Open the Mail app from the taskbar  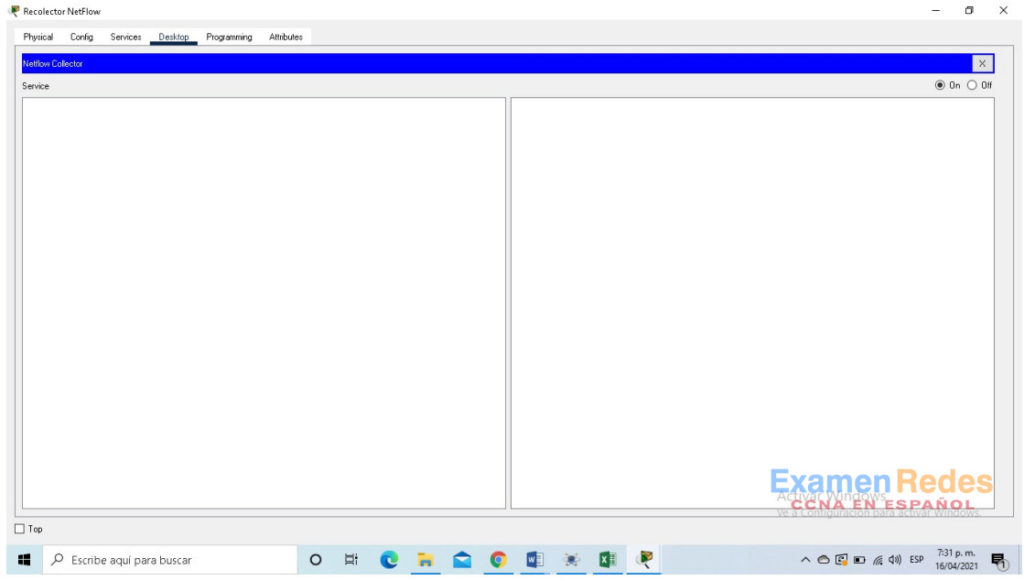[x=461, y=559]
